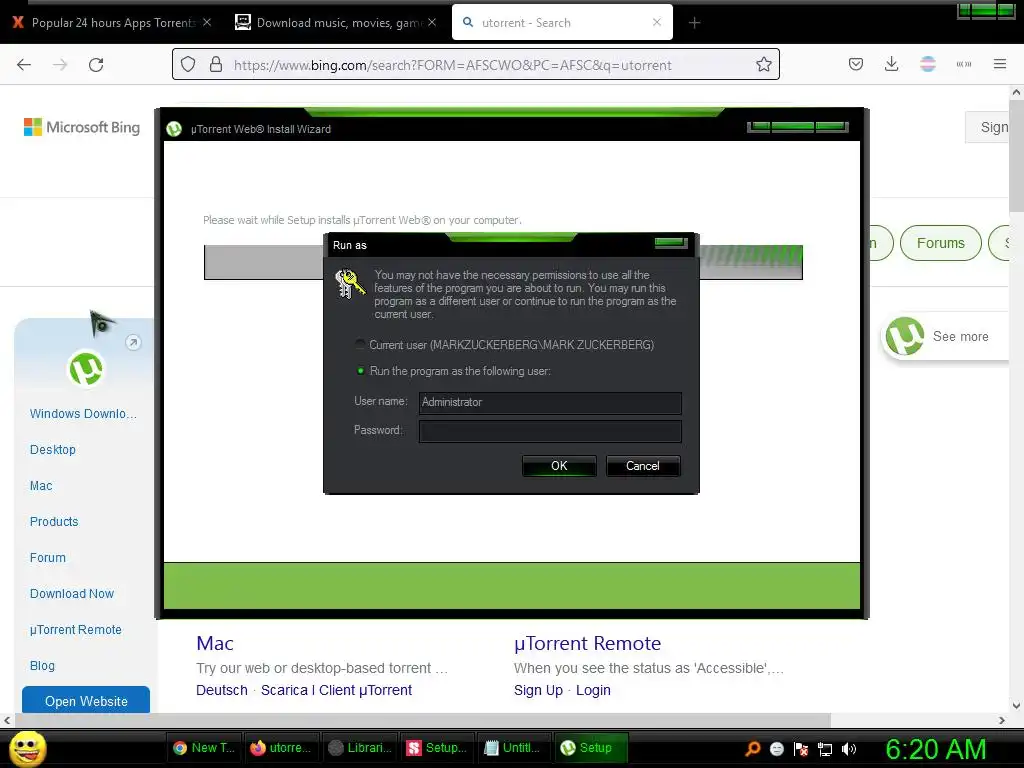The image size is (1024, 768).
Task: Close the Popular 24 hours Apps Torrents tab
Action: point(207,22)
